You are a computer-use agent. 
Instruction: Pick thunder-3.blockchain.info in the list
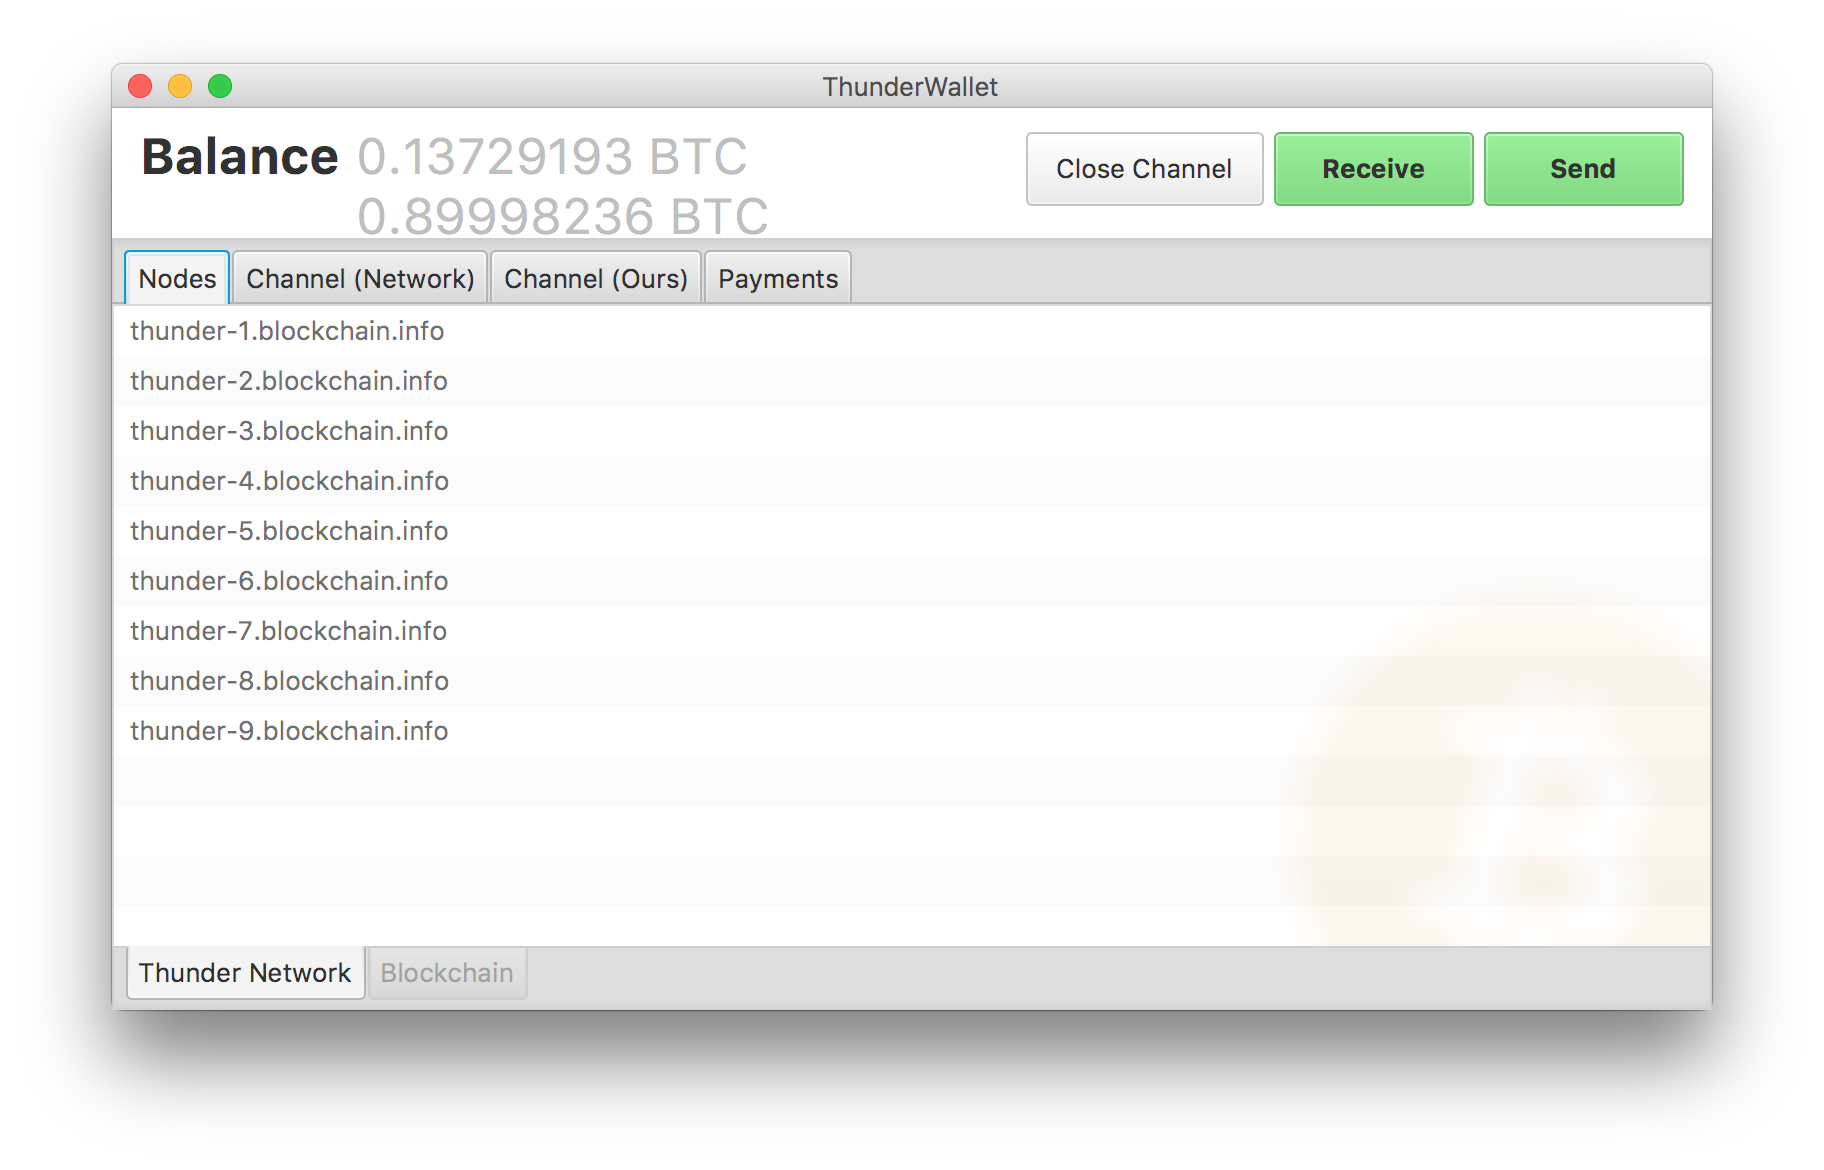coord(912,431)
